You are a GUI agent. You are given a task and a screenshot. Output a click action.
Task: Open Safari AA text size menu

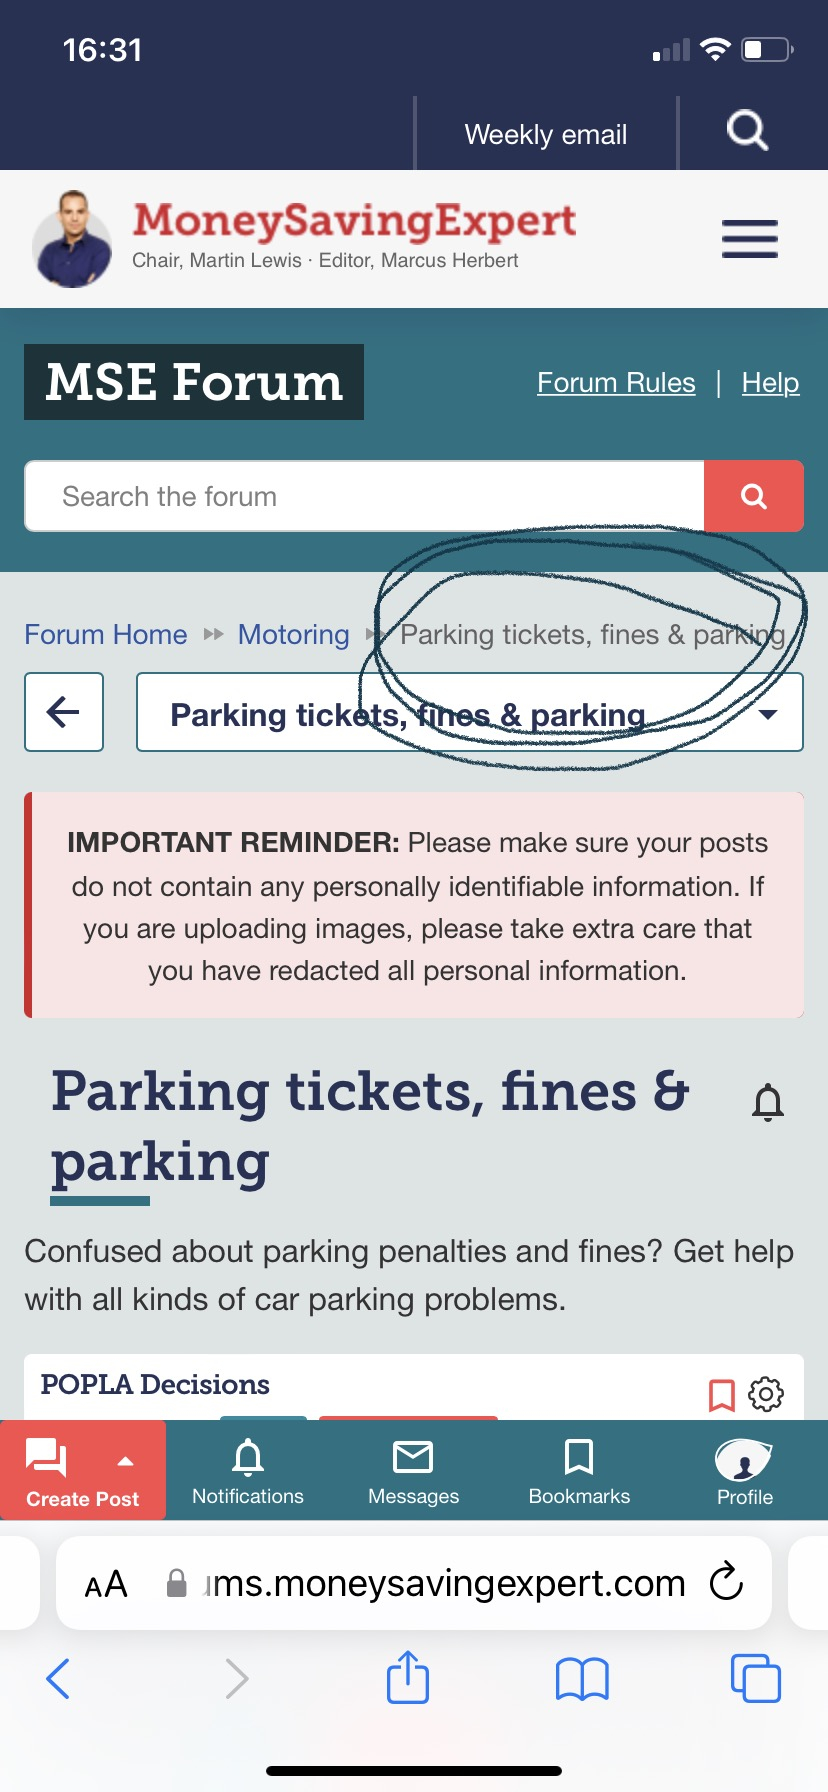(x=106, y=1584)
